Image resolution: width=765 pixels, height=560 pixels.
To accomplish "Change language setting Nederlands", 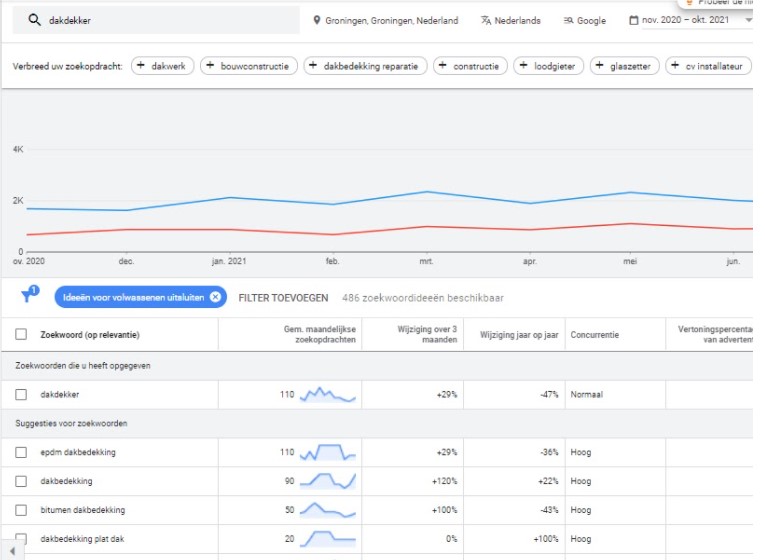I will pyautogui.click(x=517, y=20).
